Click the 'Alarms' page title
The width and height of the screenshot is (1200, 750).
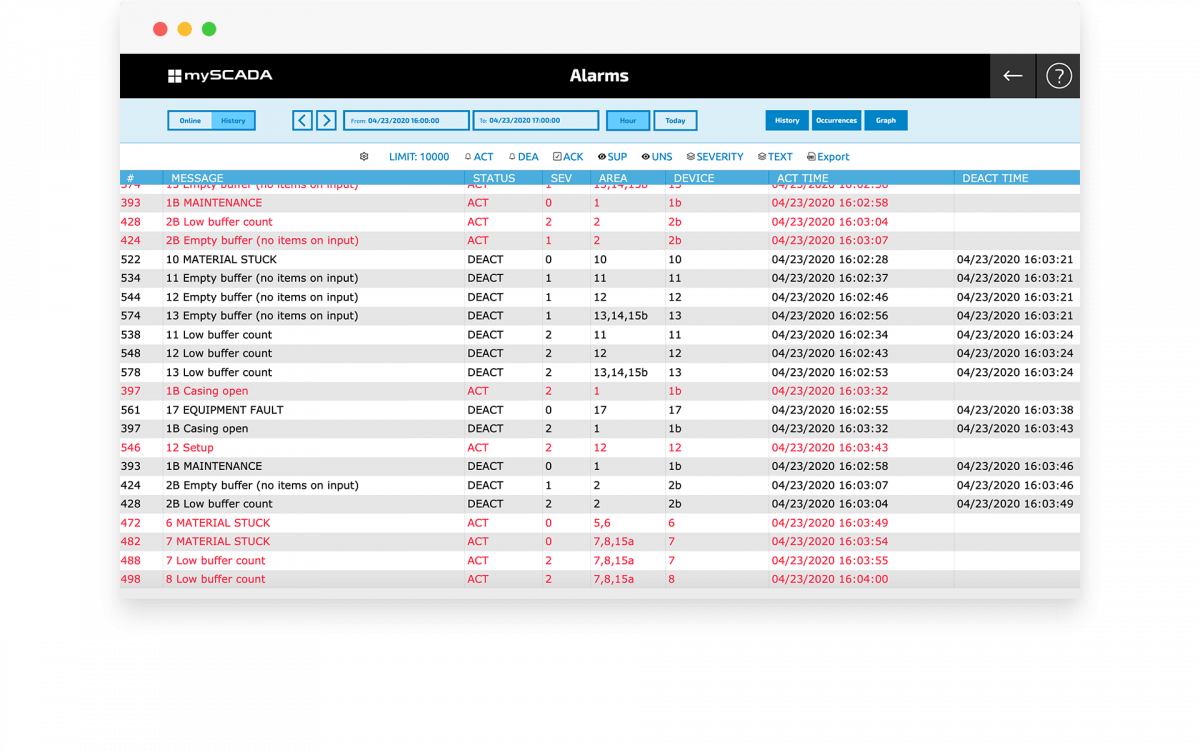(x=599, y=76)
